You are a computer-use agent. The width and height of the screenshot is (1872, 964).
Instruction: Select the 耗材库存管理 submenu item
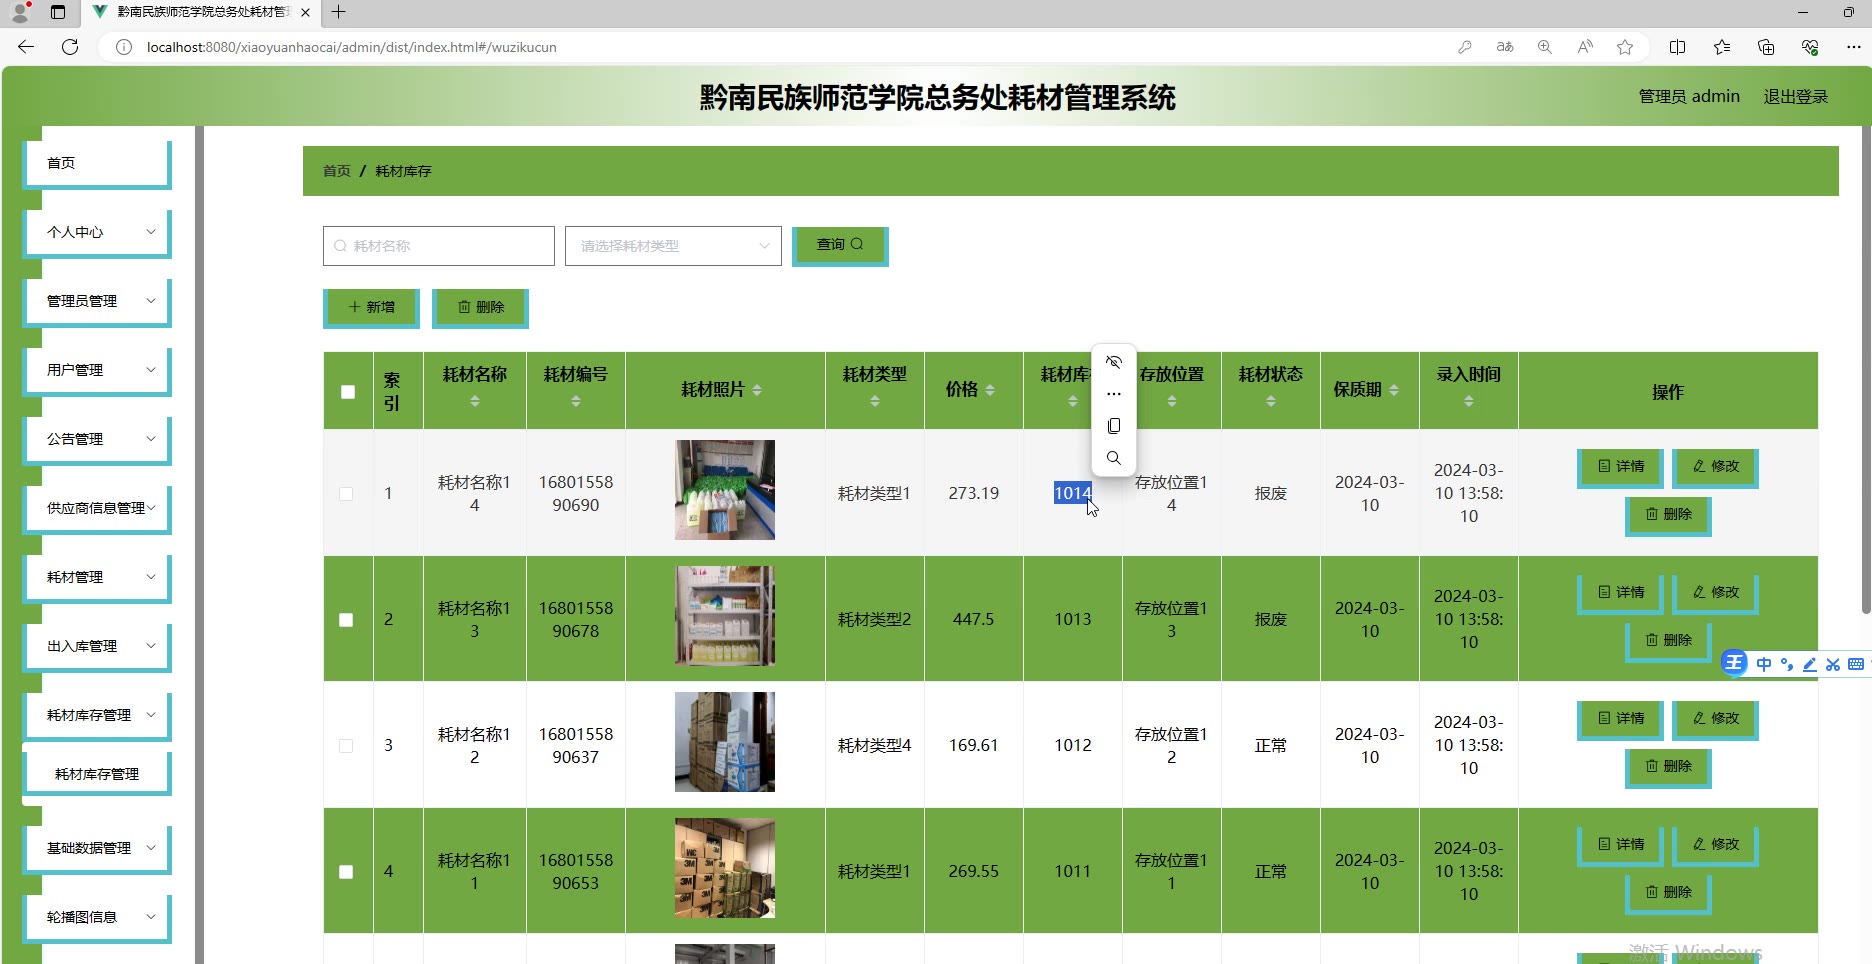click(98, 774)
